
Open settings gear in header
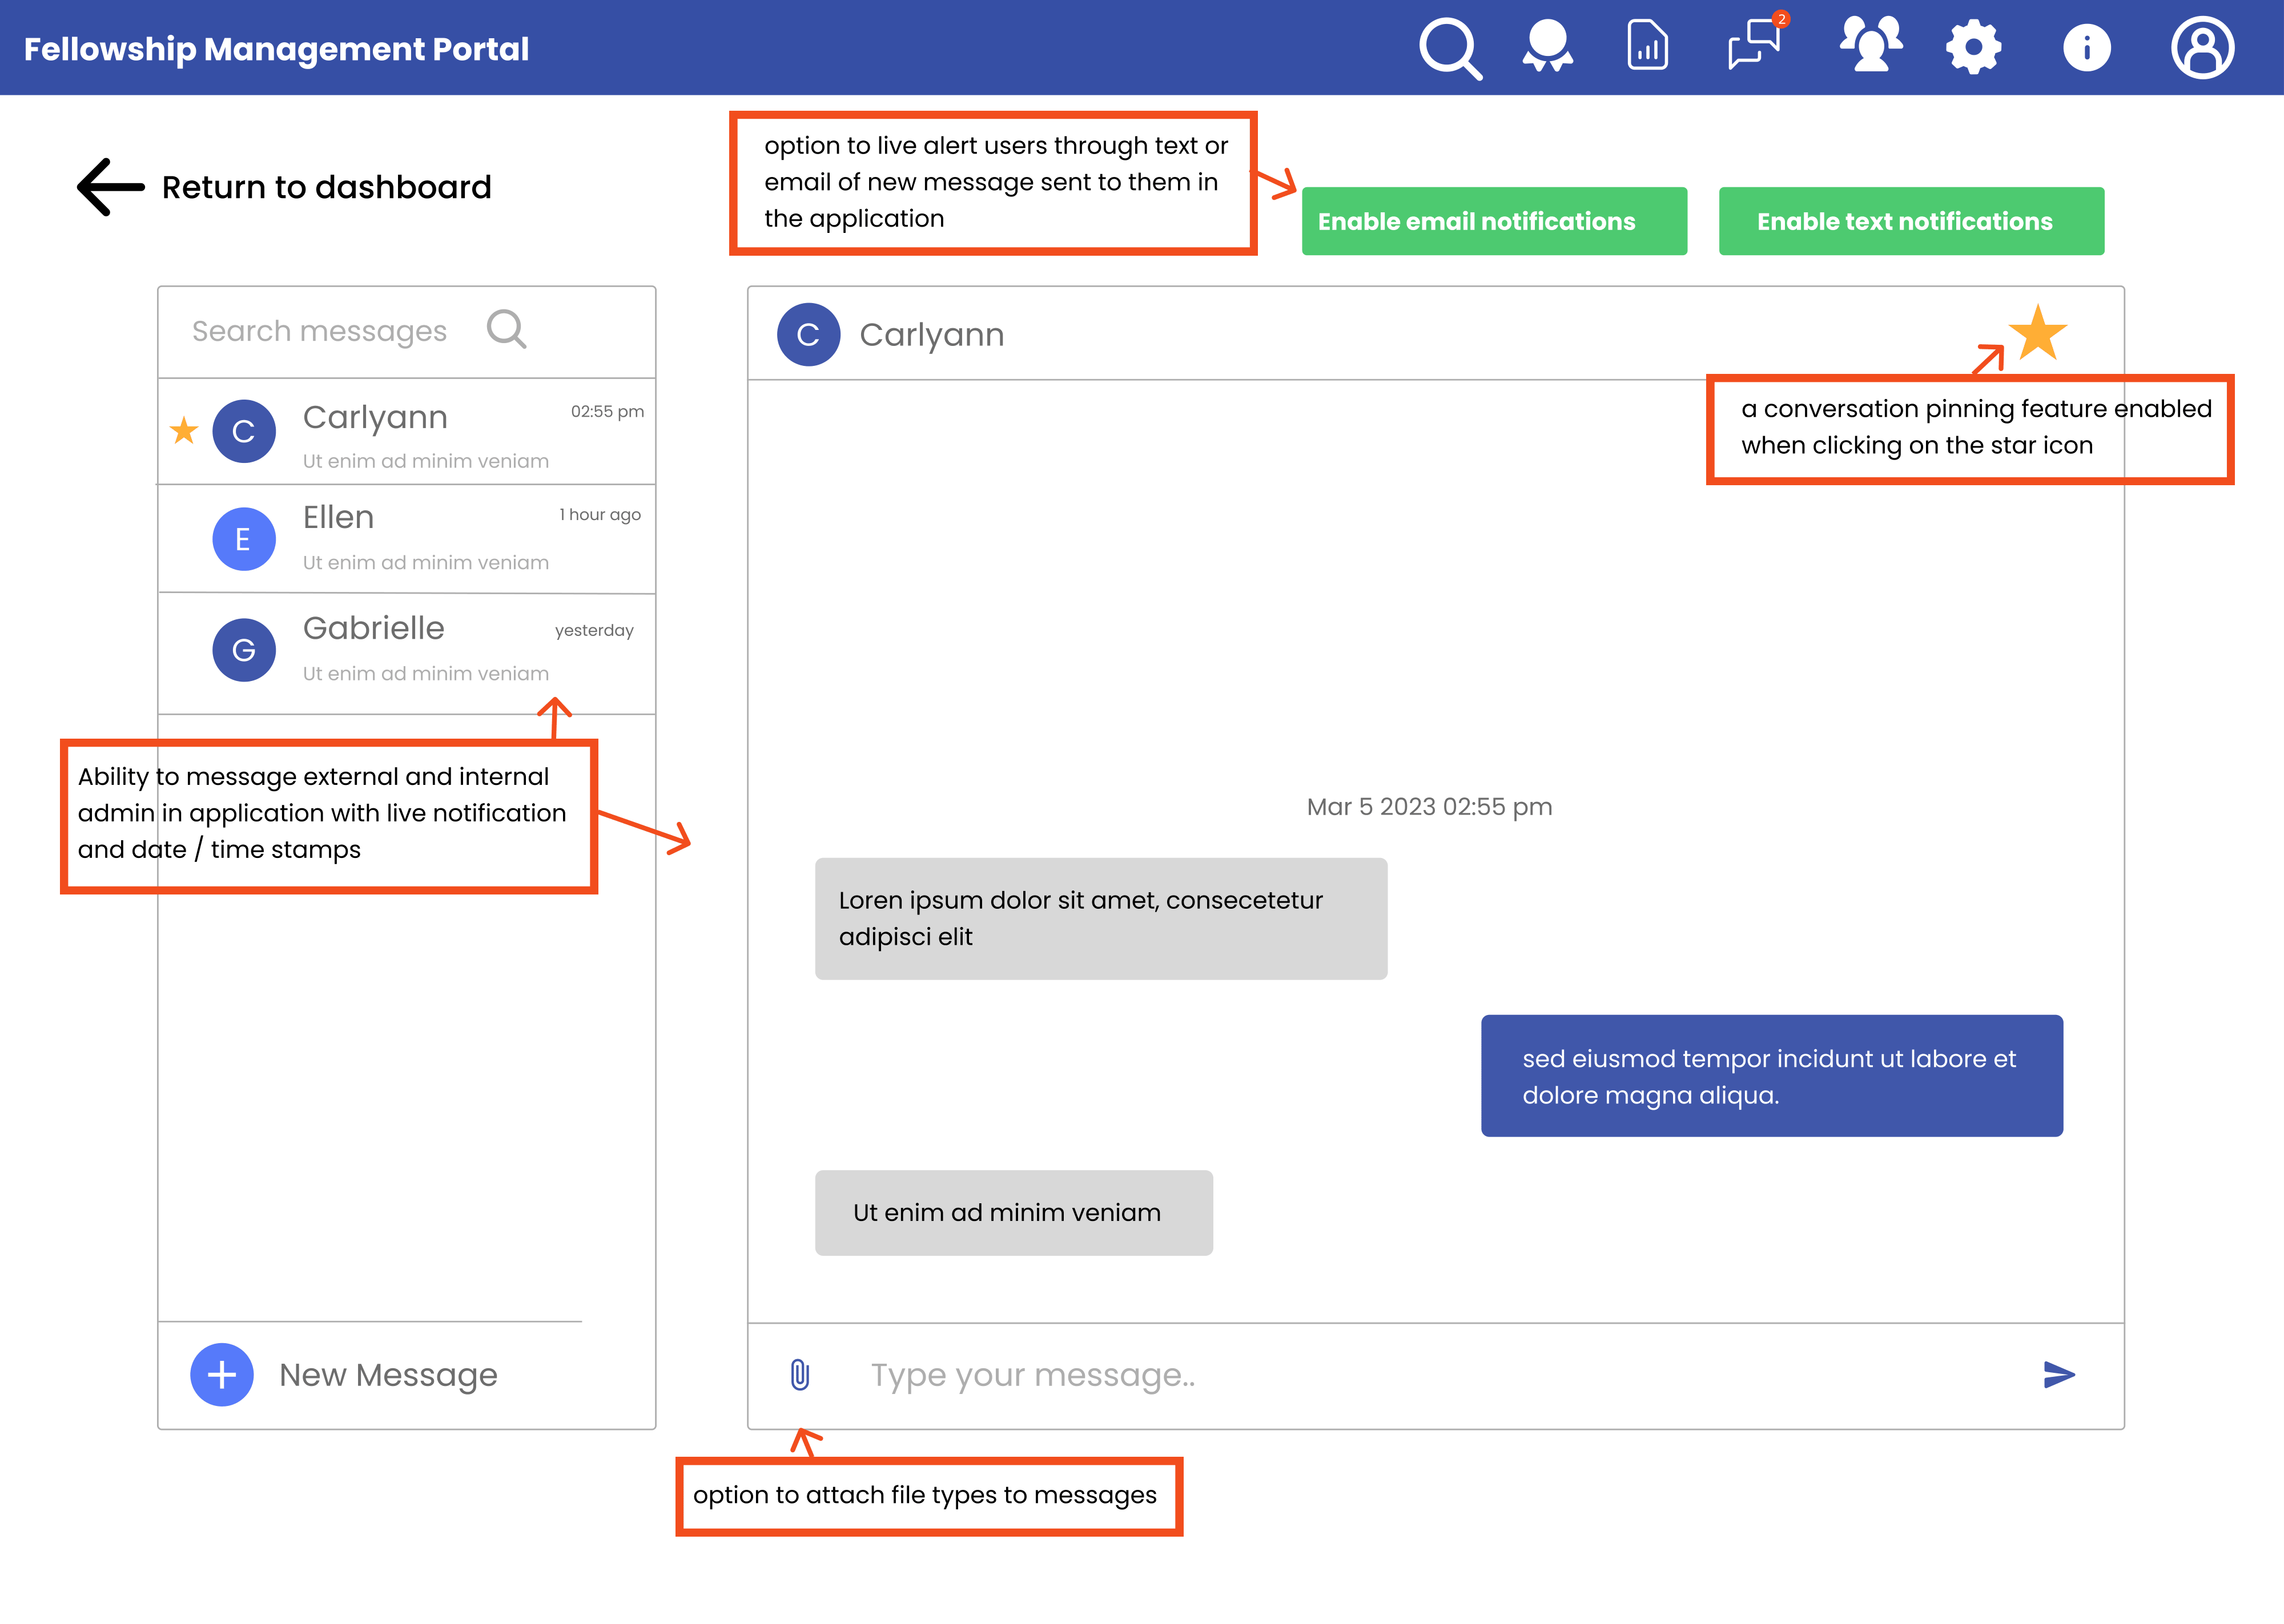point(1974,47)
